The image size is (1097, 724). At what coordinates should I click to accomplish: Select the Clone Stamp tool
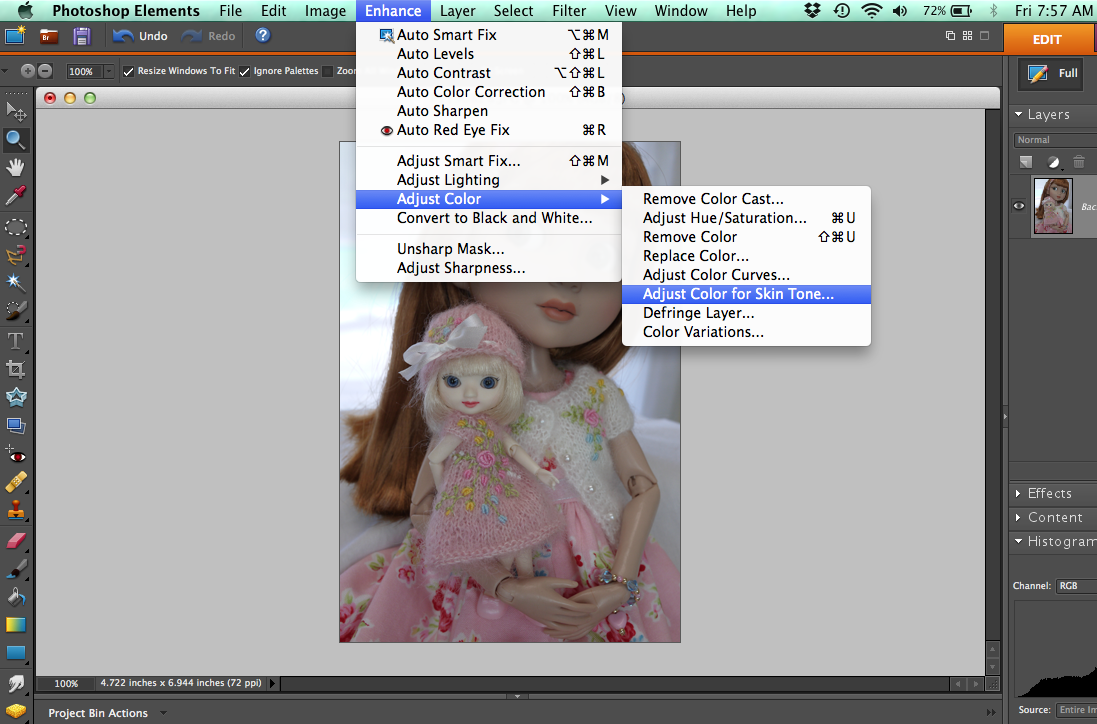coord(16,511)
